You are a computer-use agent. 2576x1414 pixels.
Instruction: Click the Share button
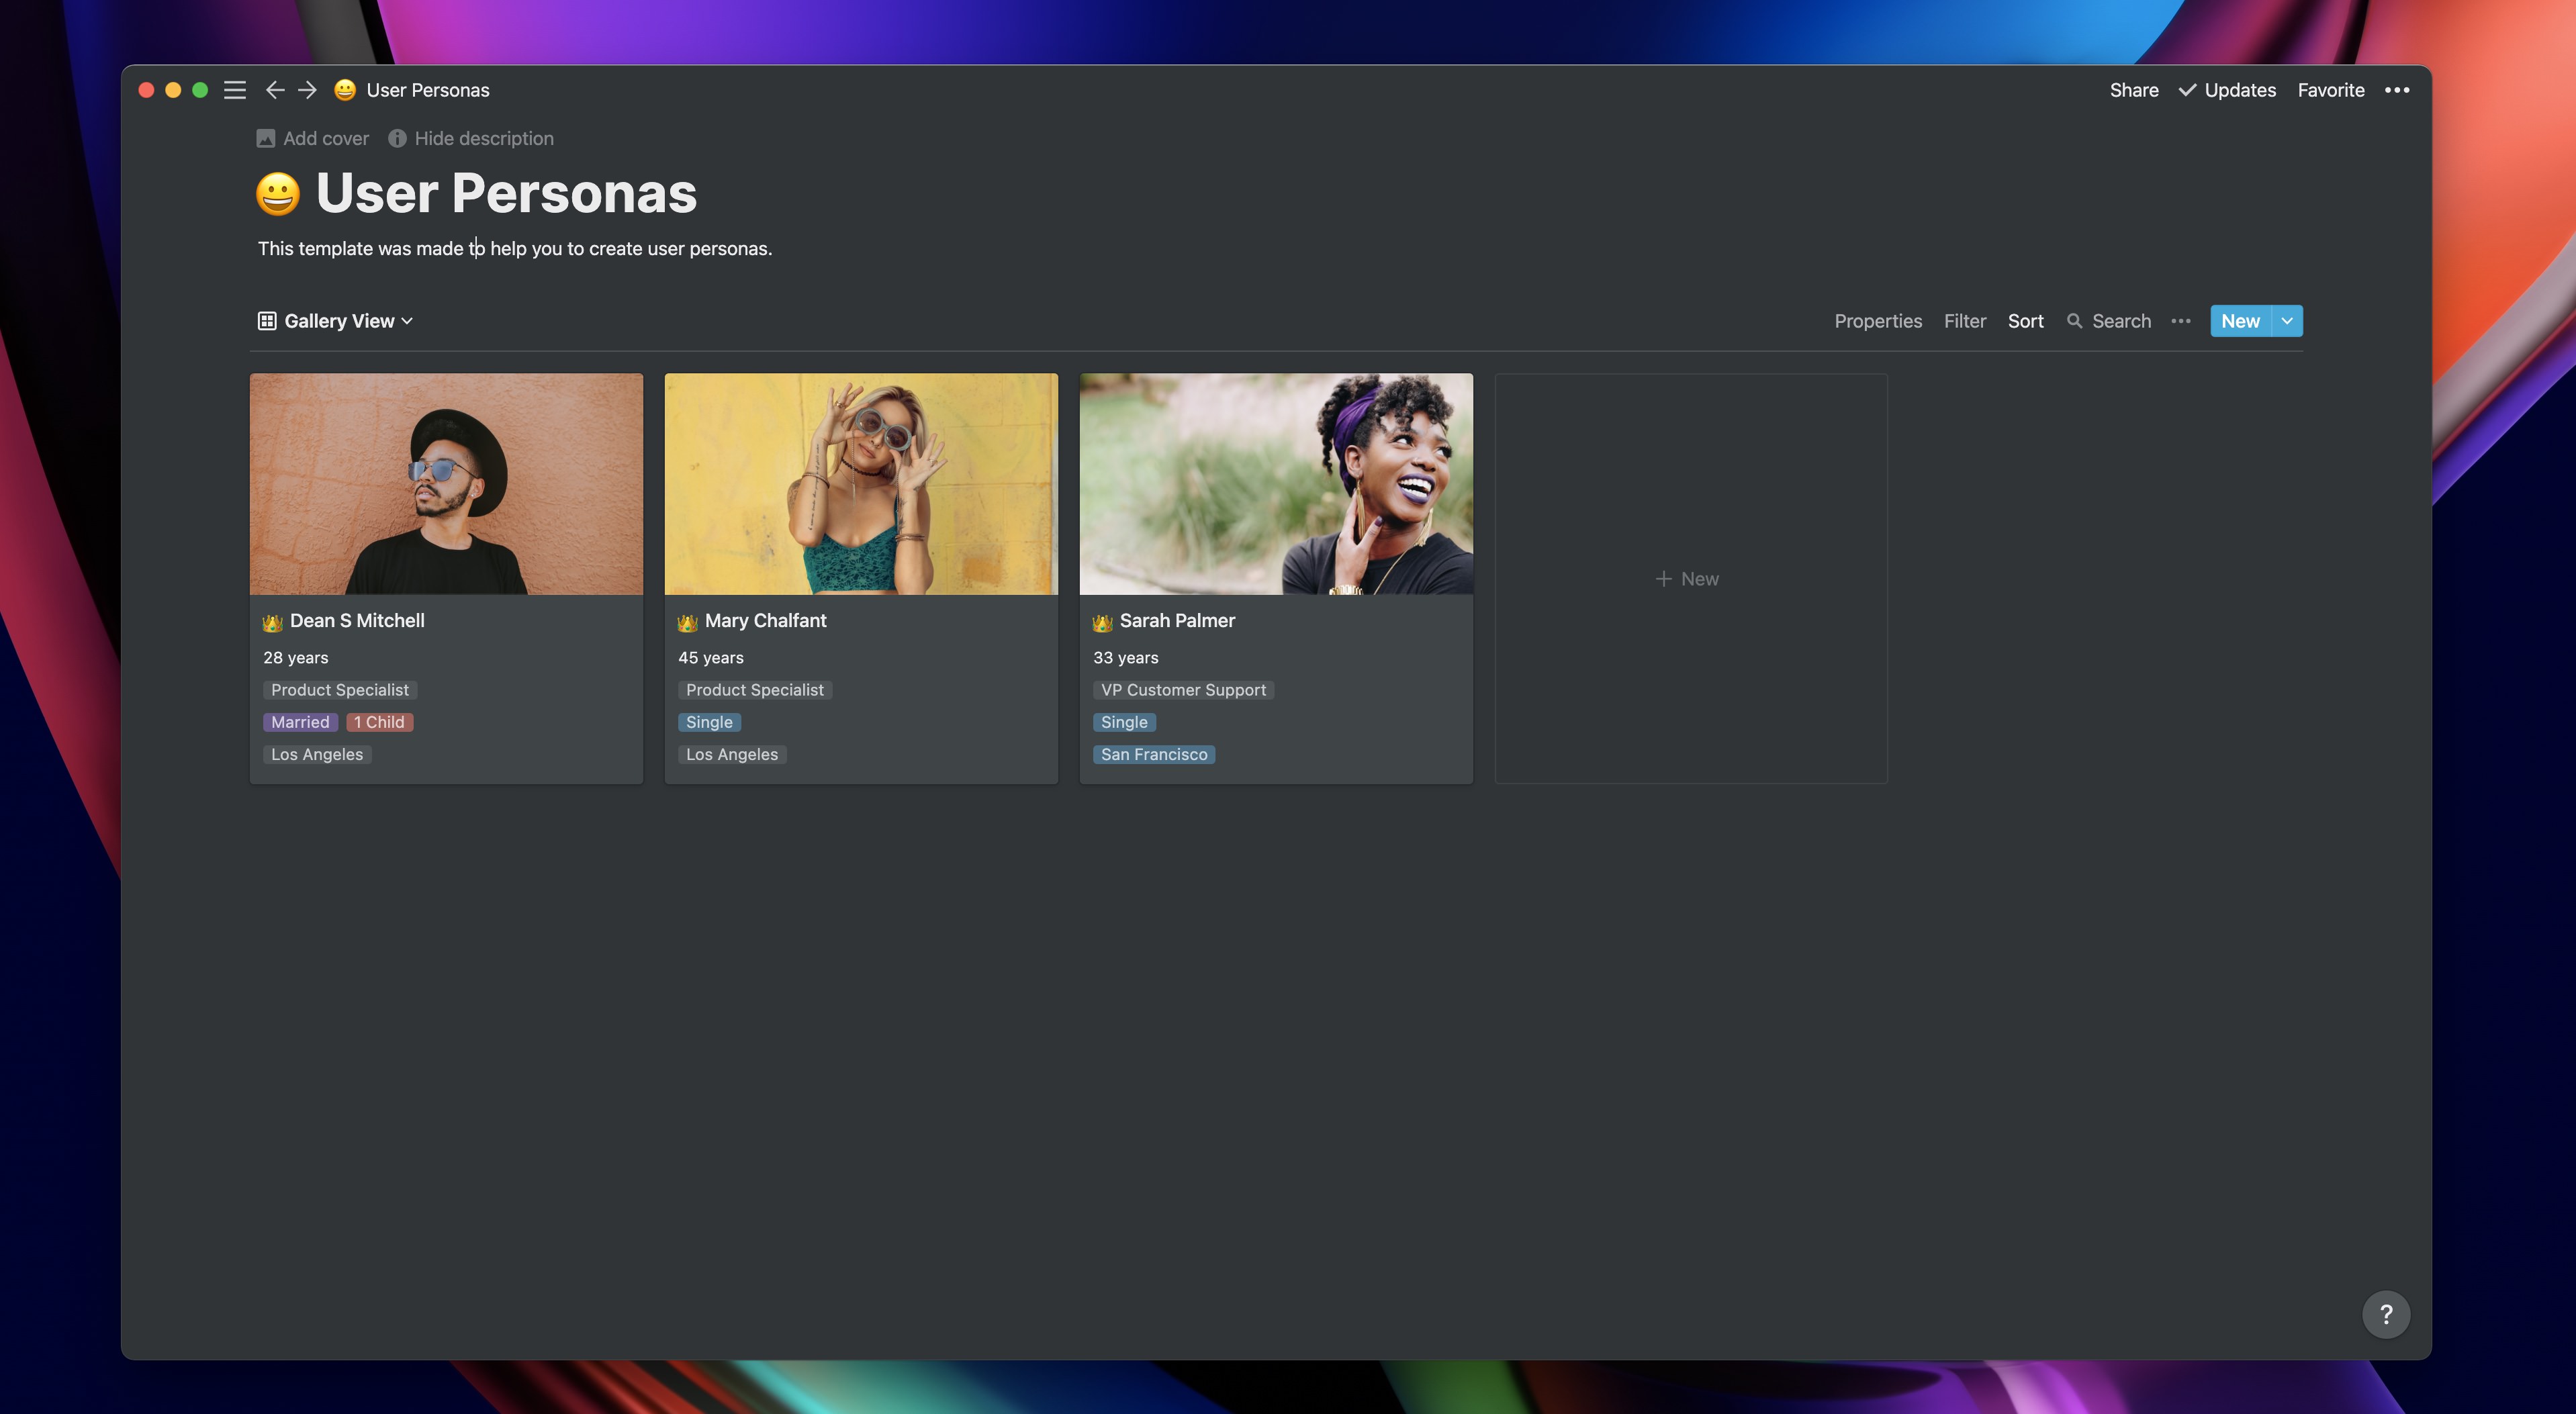tap(2133, 90)
